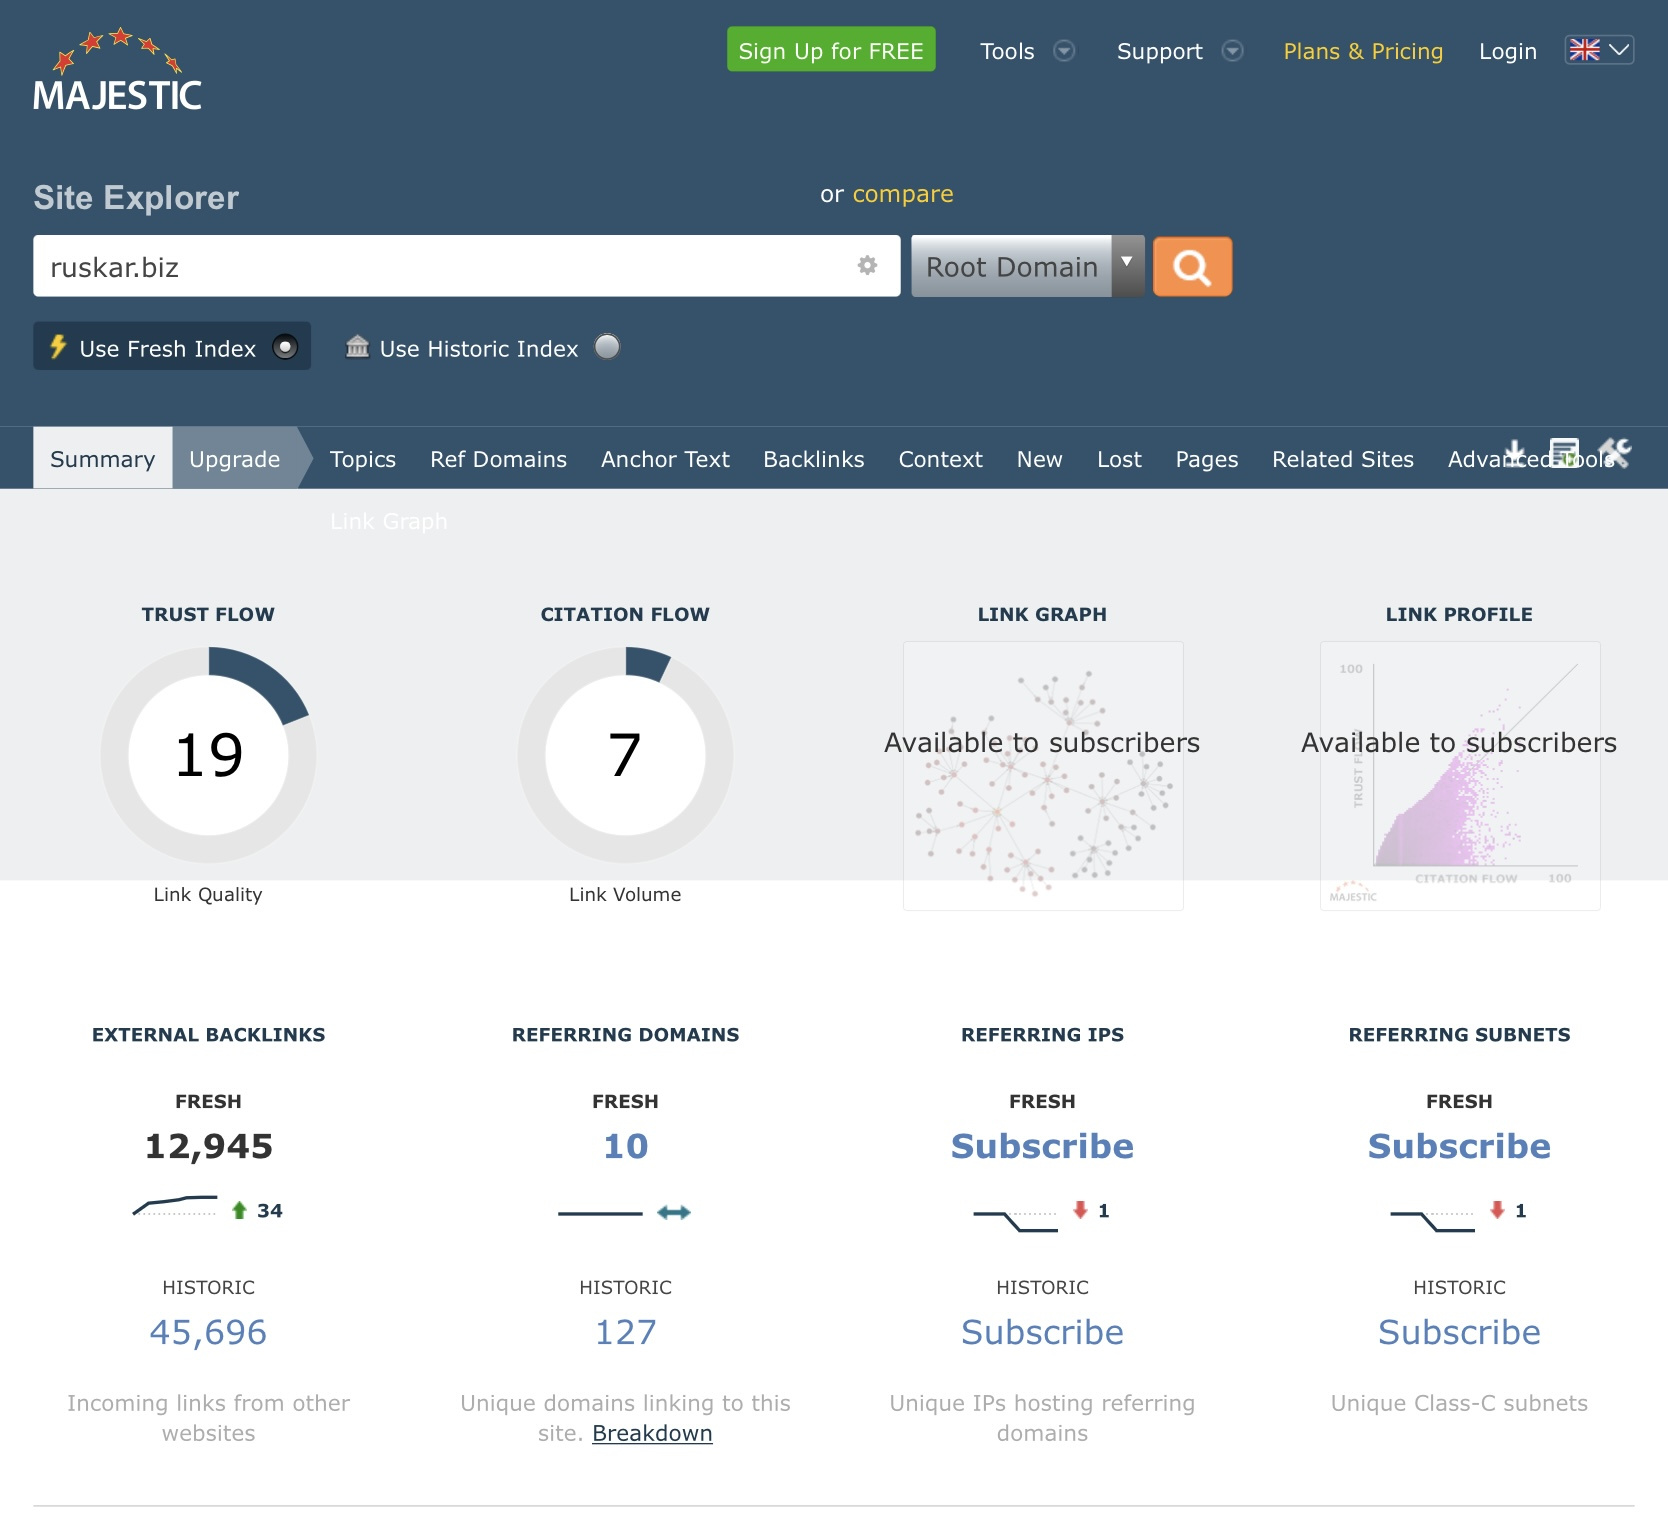The height and width of the screenshot is (1528, 1668).
Task: Switch to the Related Sites tab
Action: pyautogui.click(x=1343, y=459)
